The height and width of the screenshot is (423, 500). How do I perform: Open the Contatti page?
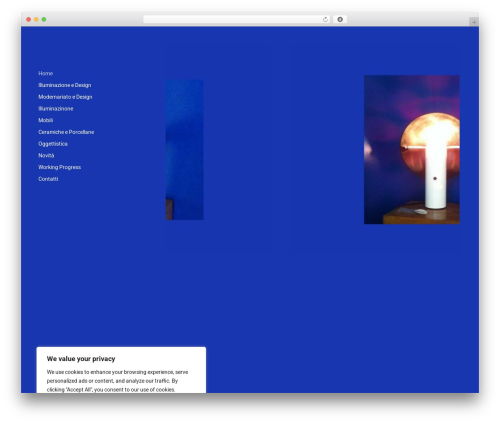pyautogui.click(x=48, y=179)
